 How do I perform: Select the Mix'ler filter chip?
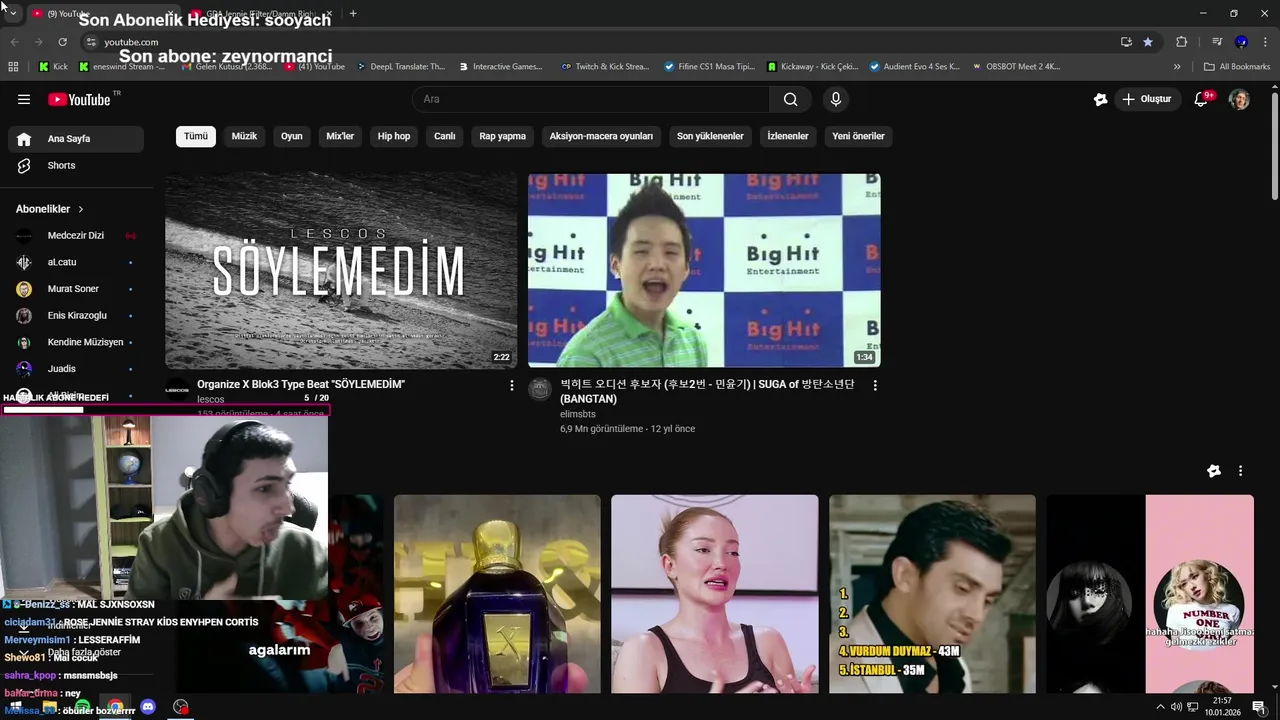(x=340, y=136)
